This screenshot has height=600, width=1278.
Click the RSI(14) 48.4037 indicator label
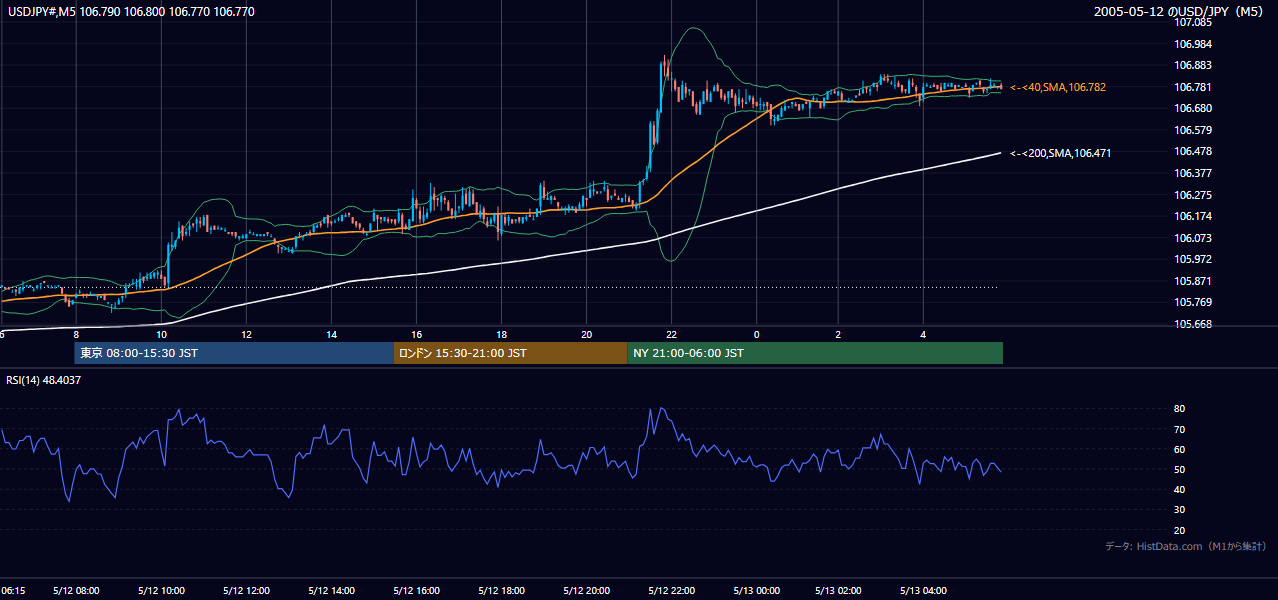coord(44,380)
